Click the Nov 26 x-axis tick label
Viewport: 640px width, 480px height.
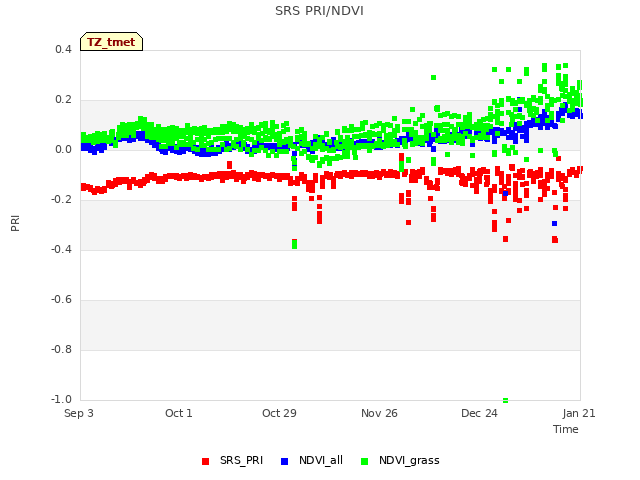point(379,413)
